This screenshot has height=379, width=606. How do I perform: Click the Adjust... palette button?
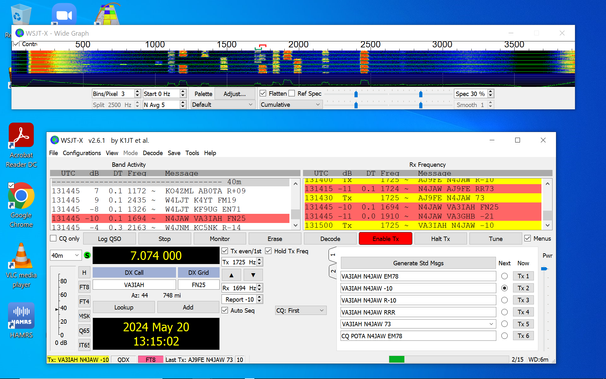(235, 93)
